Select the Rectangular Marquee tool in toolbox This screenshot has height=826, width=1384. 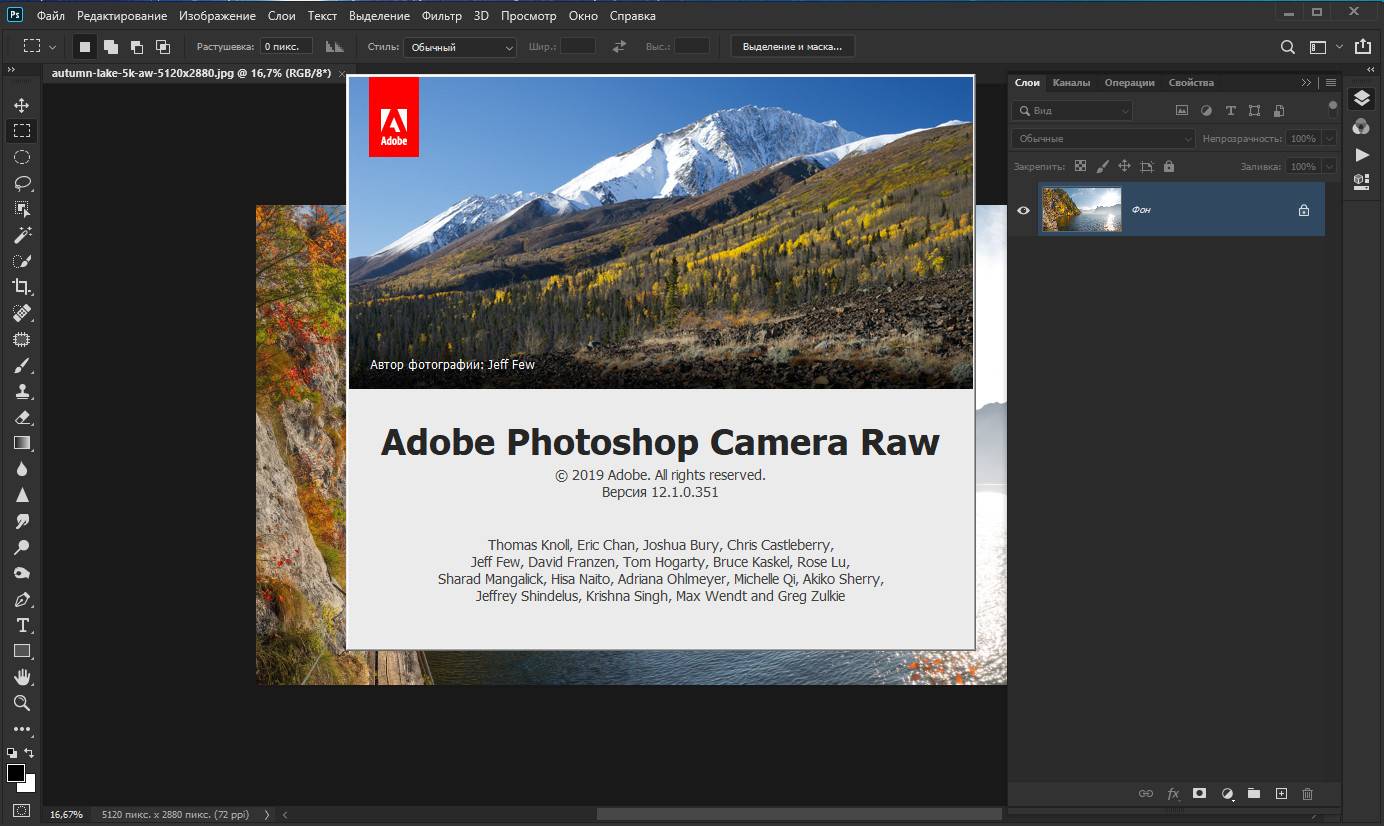[21, 131]
